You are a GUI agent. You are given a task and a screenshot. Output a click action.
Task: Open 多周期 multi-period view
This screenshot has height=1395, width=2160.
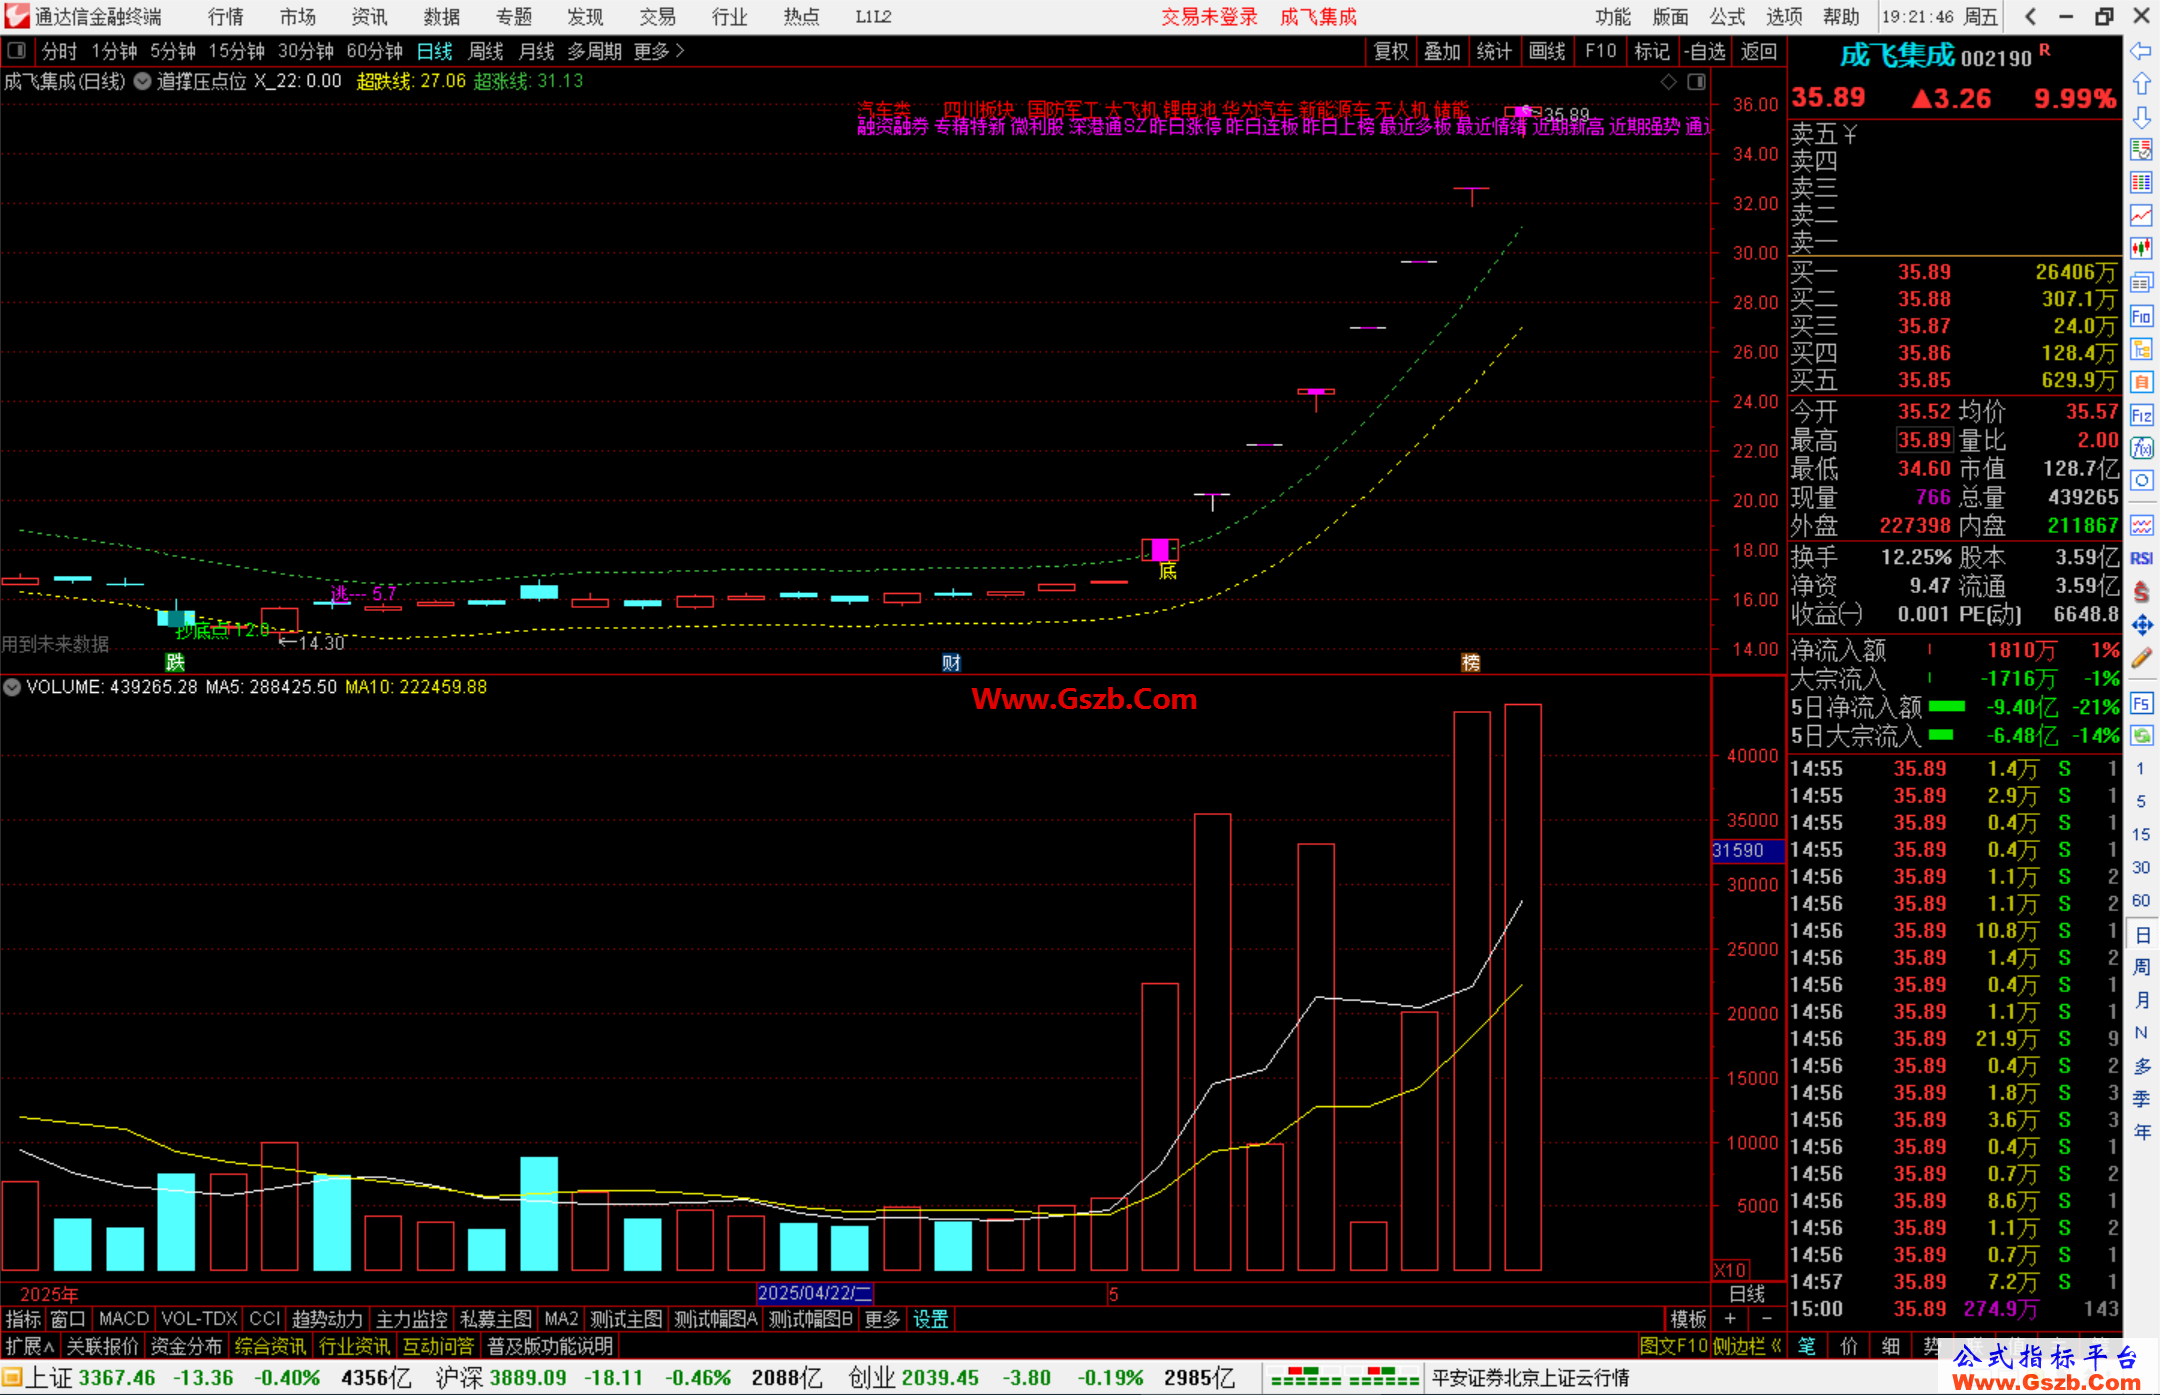tap(594, 51)
